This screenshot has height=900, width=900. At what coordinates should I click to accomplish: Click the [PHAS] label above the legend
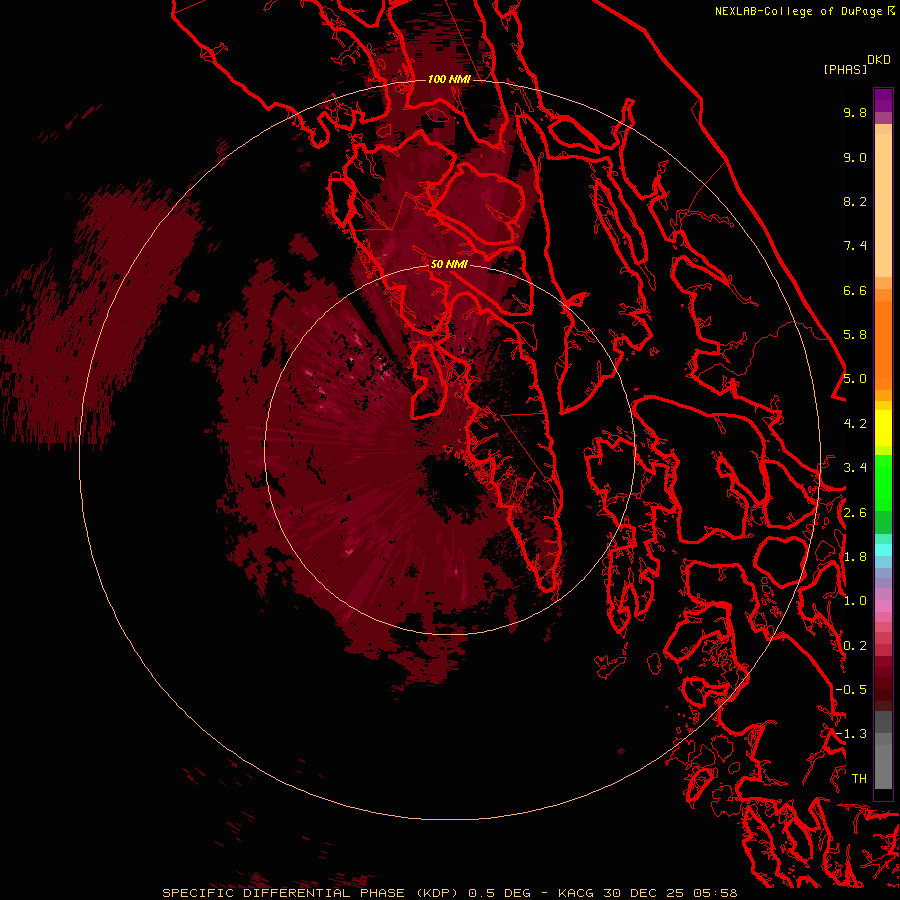(845, 69)
